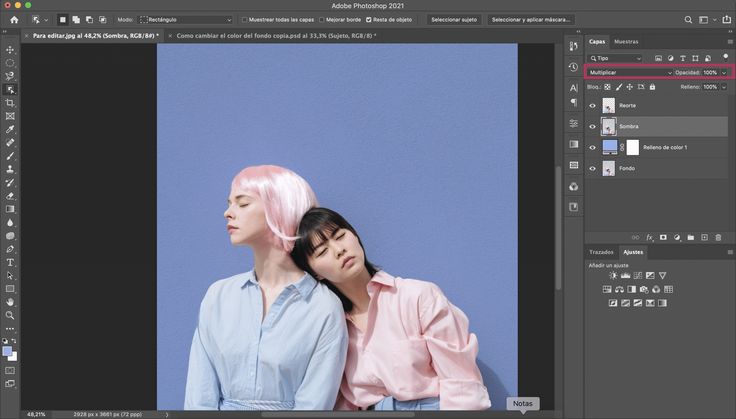Toggle visibility of the Fondo layer
Image resolution: width=736 pixels, height=419 pixels.
click(592, 168)
